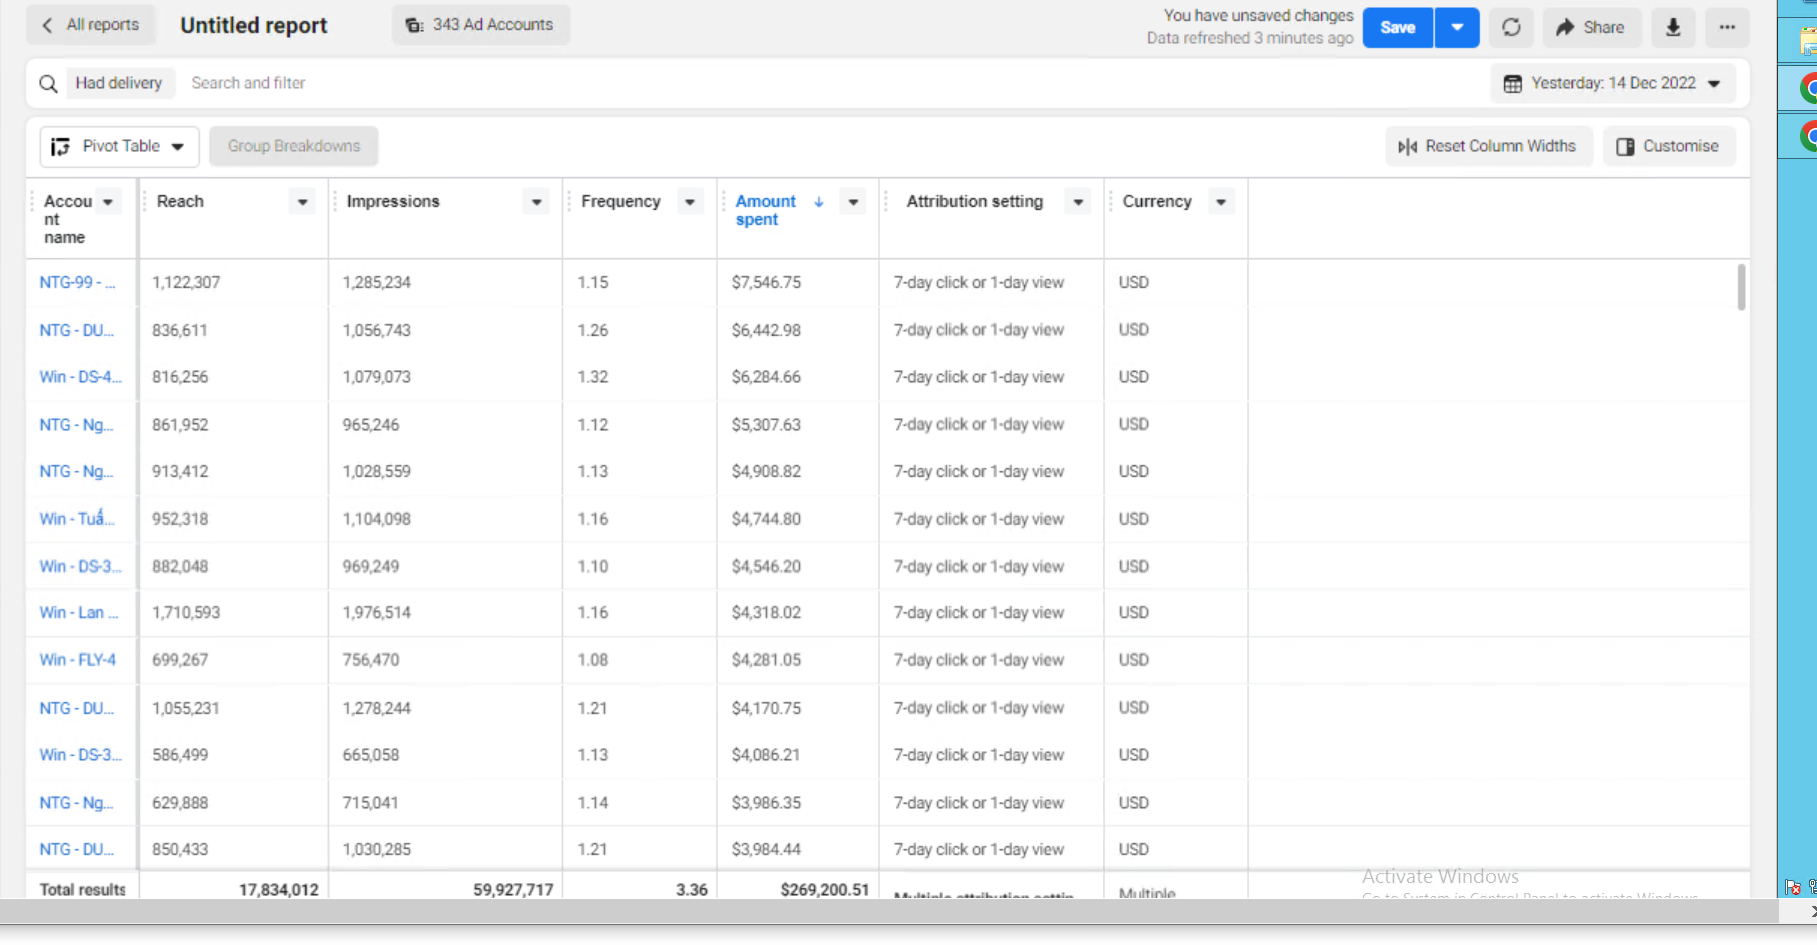
Task: Click the Impressions column drag handle
Action: tap(334, 201)
